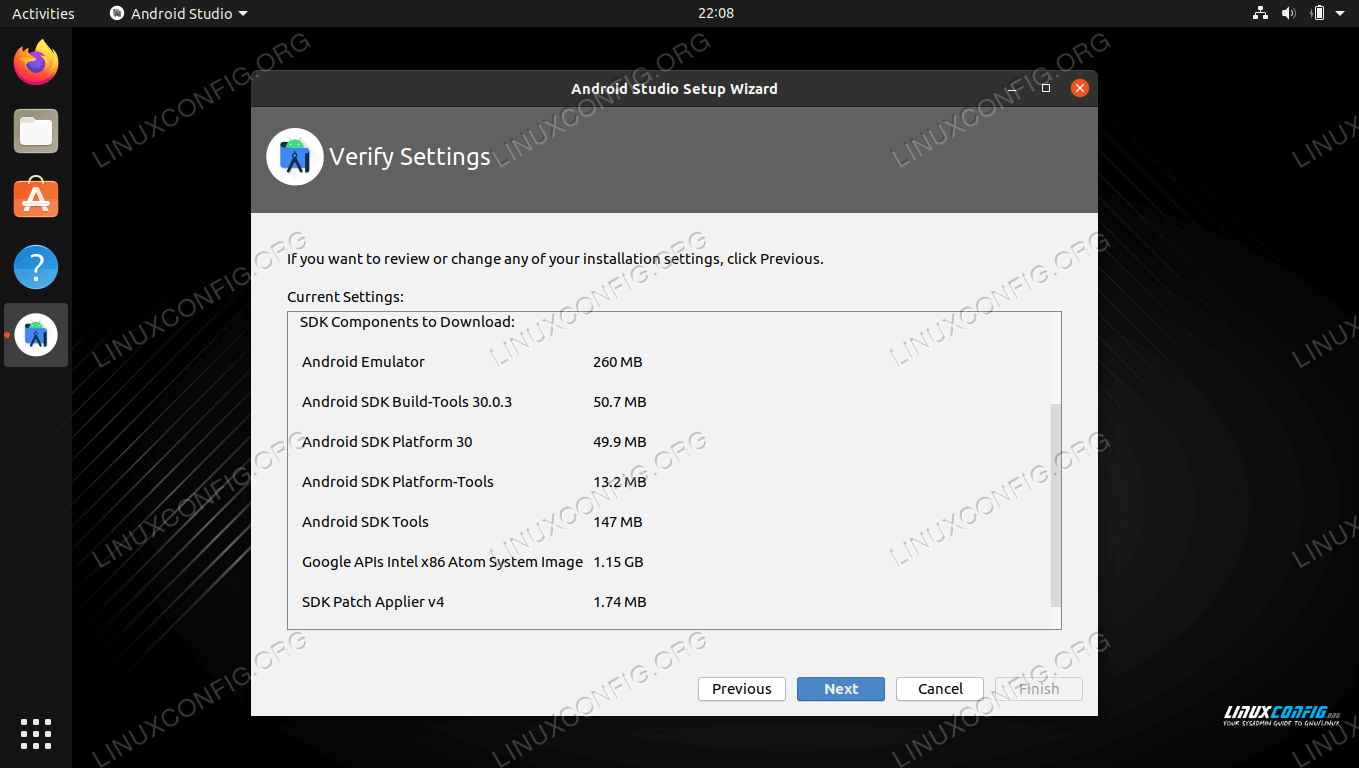1359x768 pixels.
Task: Click the Current Settings vertical scrollbar
Action: click(1055, 505)
